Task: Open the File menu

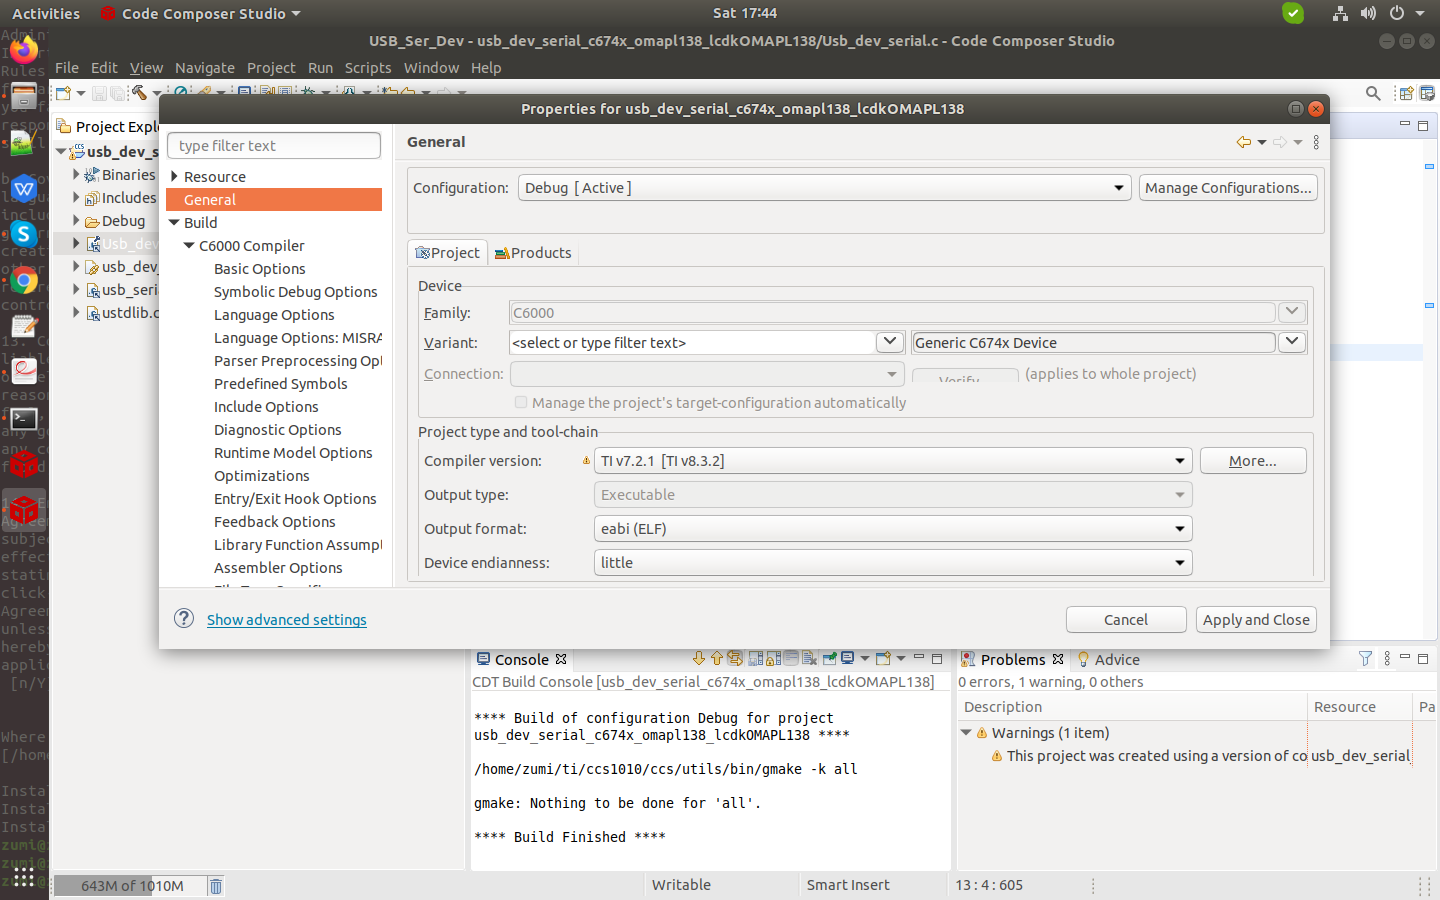Action: tap(67, 68)
